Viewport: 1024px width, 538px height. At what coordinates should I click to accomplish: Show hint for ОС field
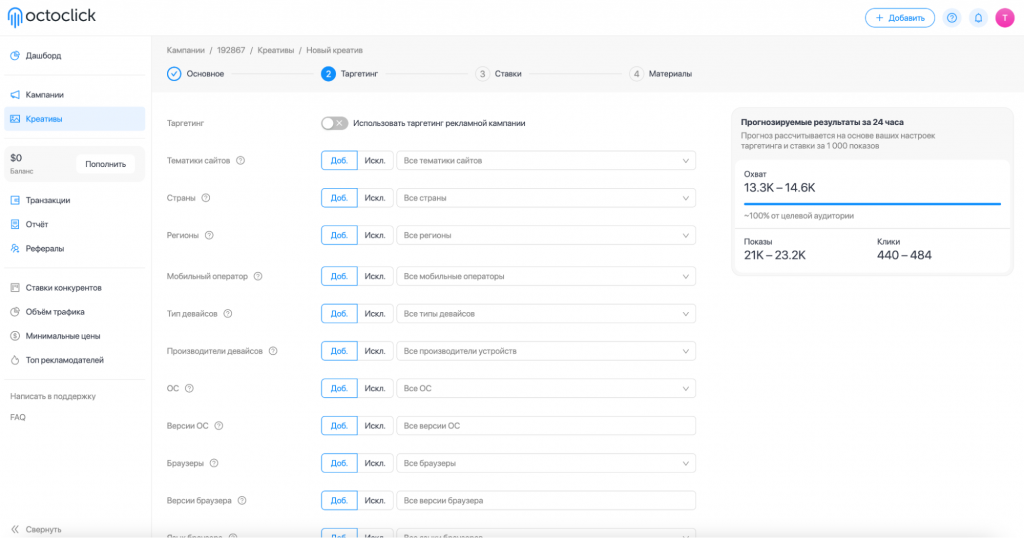tap(189, 388)
